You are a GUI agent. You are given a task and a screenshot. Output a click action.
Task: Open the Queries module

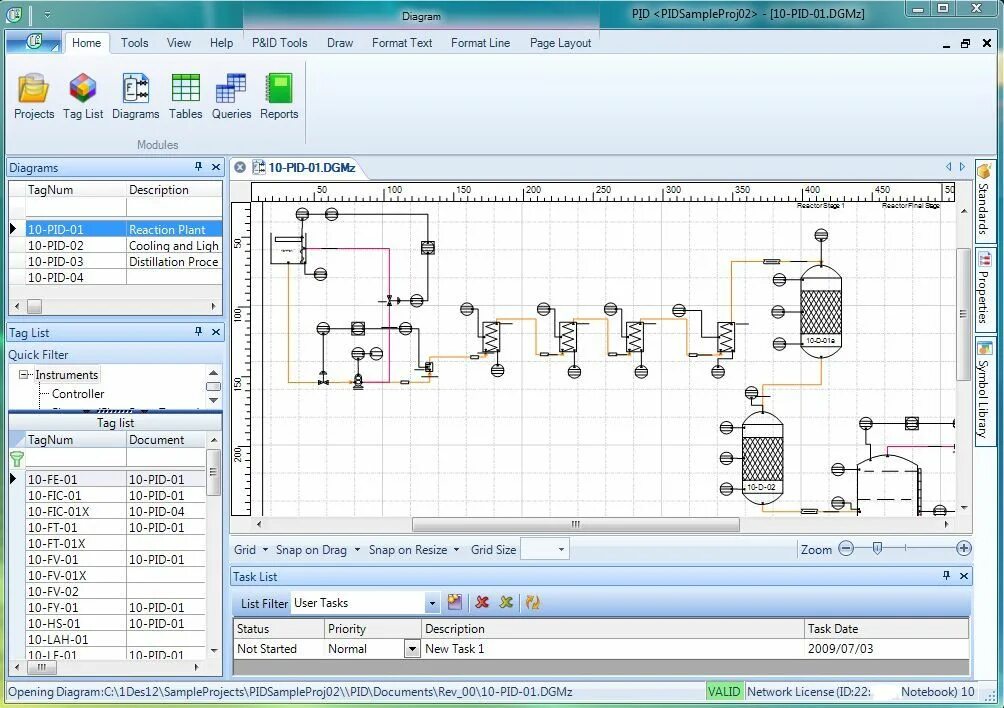231,96
